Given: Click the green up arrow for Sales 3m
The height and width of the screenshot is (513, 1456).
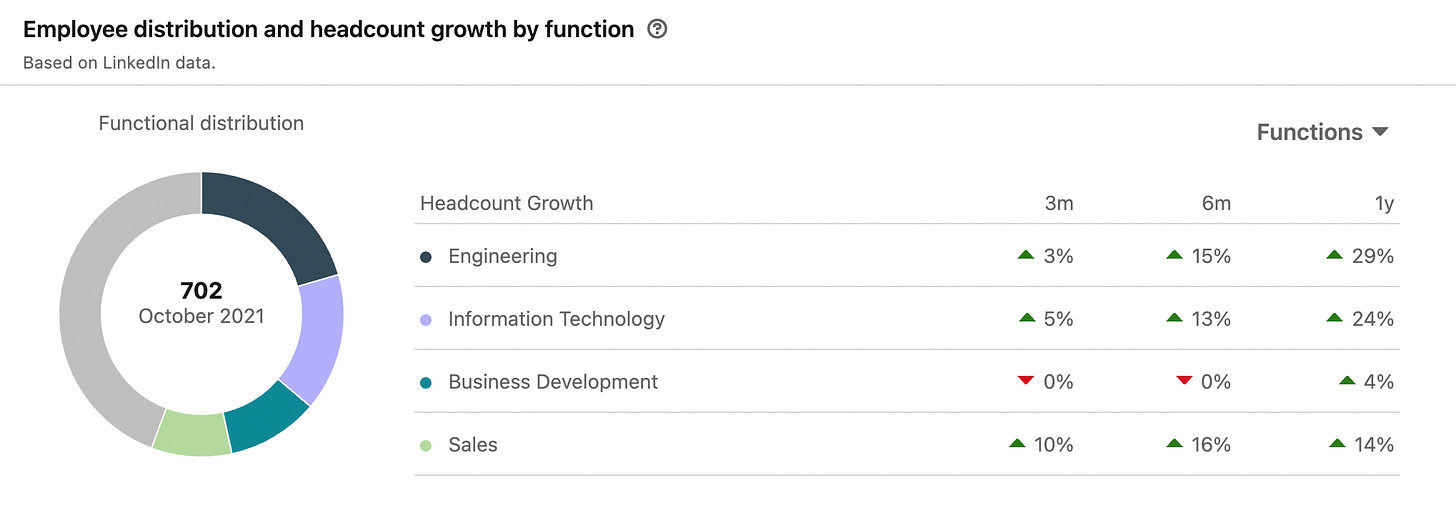Looking at the screenshot, I should click(x=1017, y=444).
